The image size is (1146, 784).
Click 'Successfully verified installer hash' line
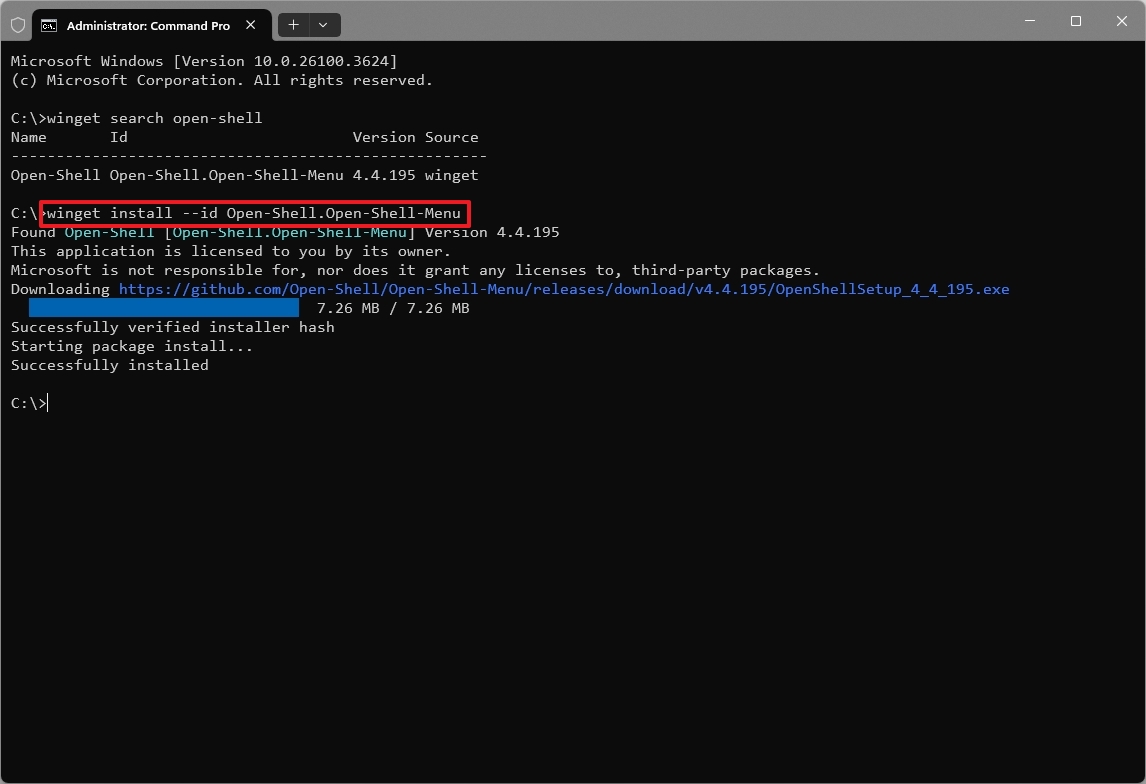[172, 327]
